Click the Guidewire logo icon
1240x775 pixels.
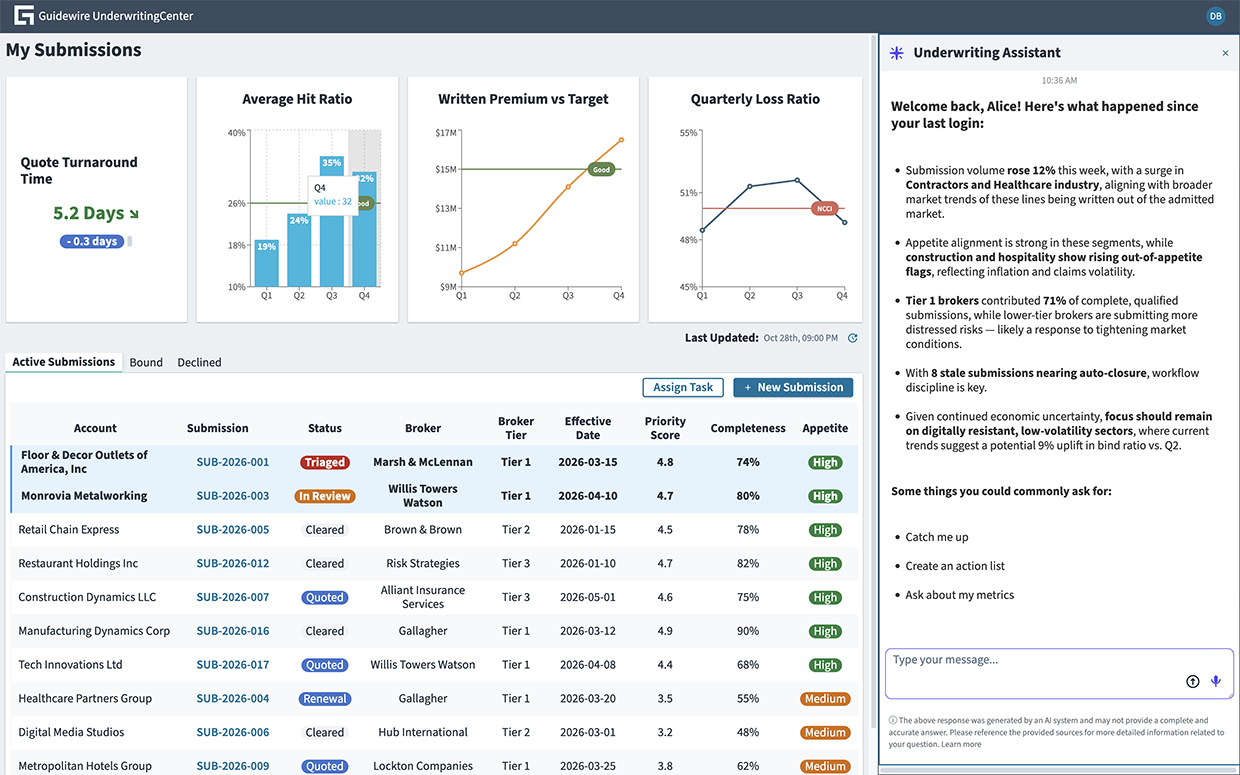pos(23,16)
